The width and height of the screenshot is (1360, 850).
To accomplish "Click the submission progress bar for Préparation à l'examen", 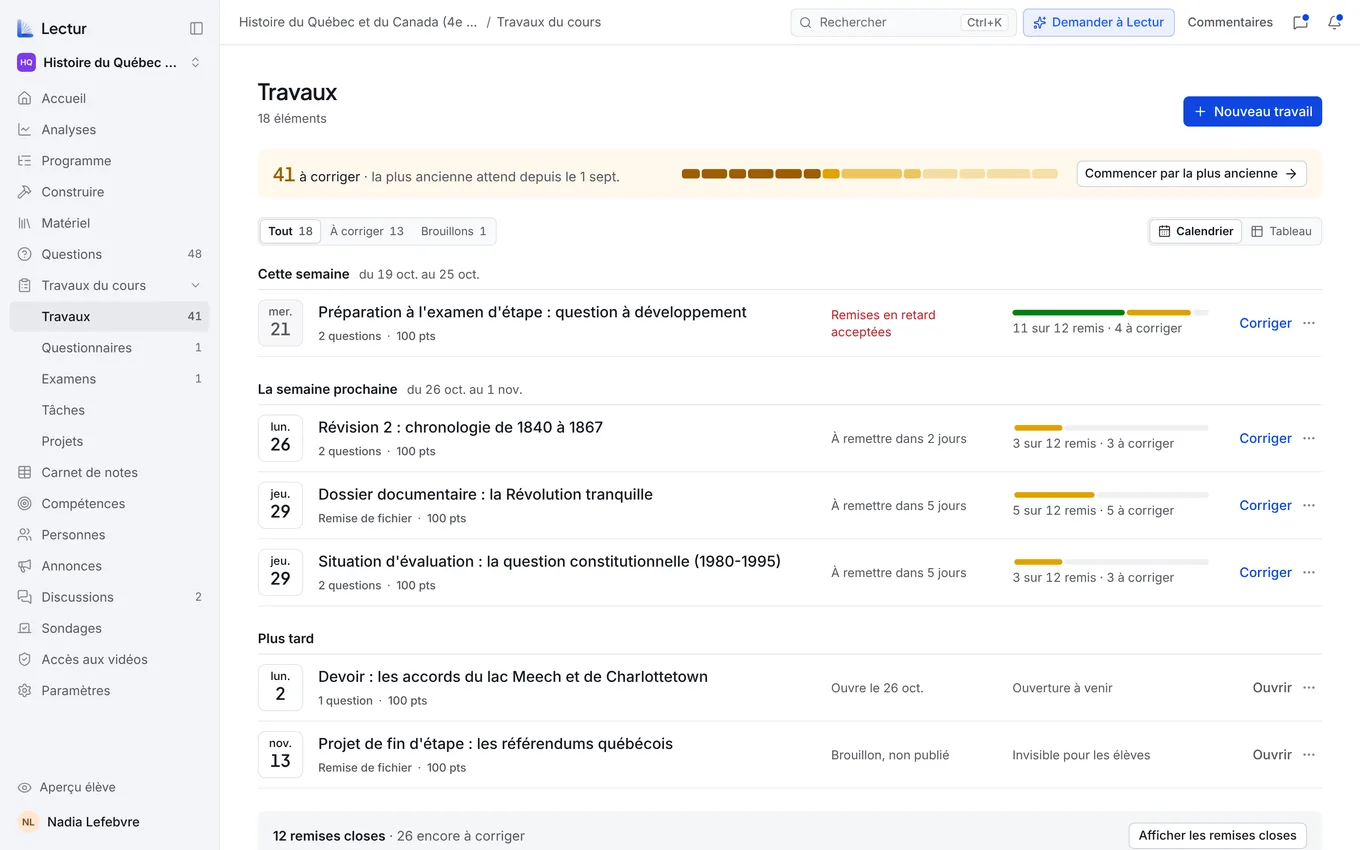I will (1110, 312).
